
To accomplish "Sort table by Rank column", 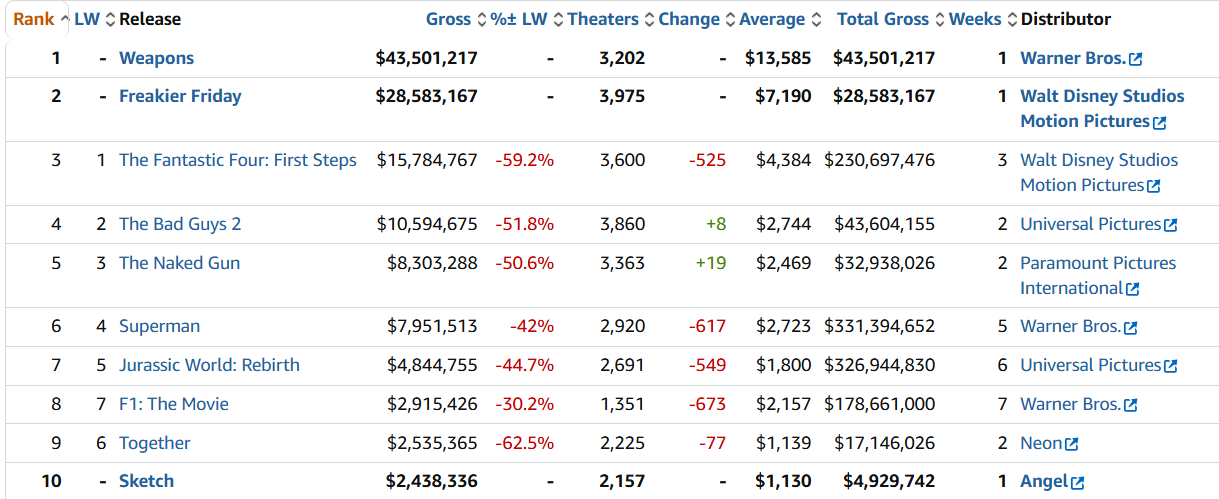I will tap(33, 19).
